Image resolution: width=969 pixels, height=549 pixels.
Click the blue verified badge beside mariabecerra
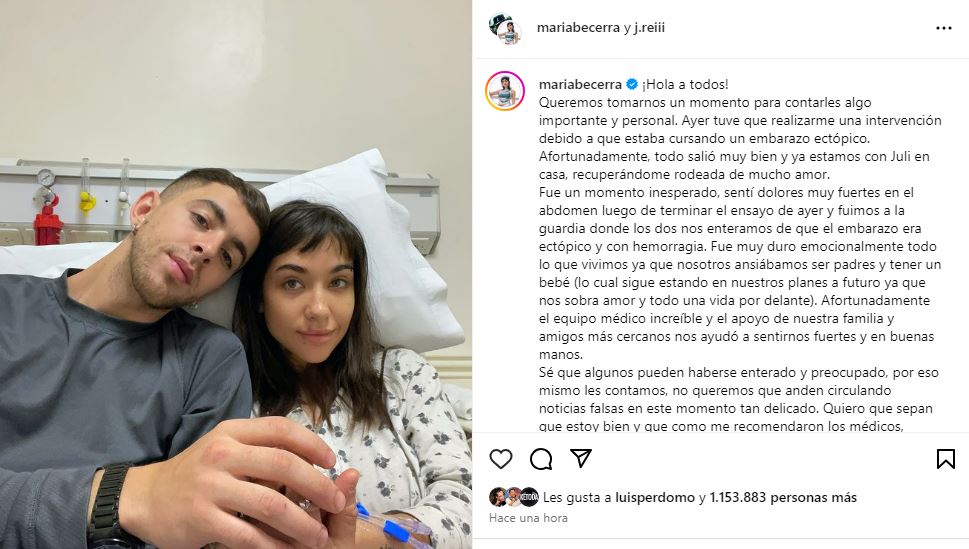coord(632,84)
